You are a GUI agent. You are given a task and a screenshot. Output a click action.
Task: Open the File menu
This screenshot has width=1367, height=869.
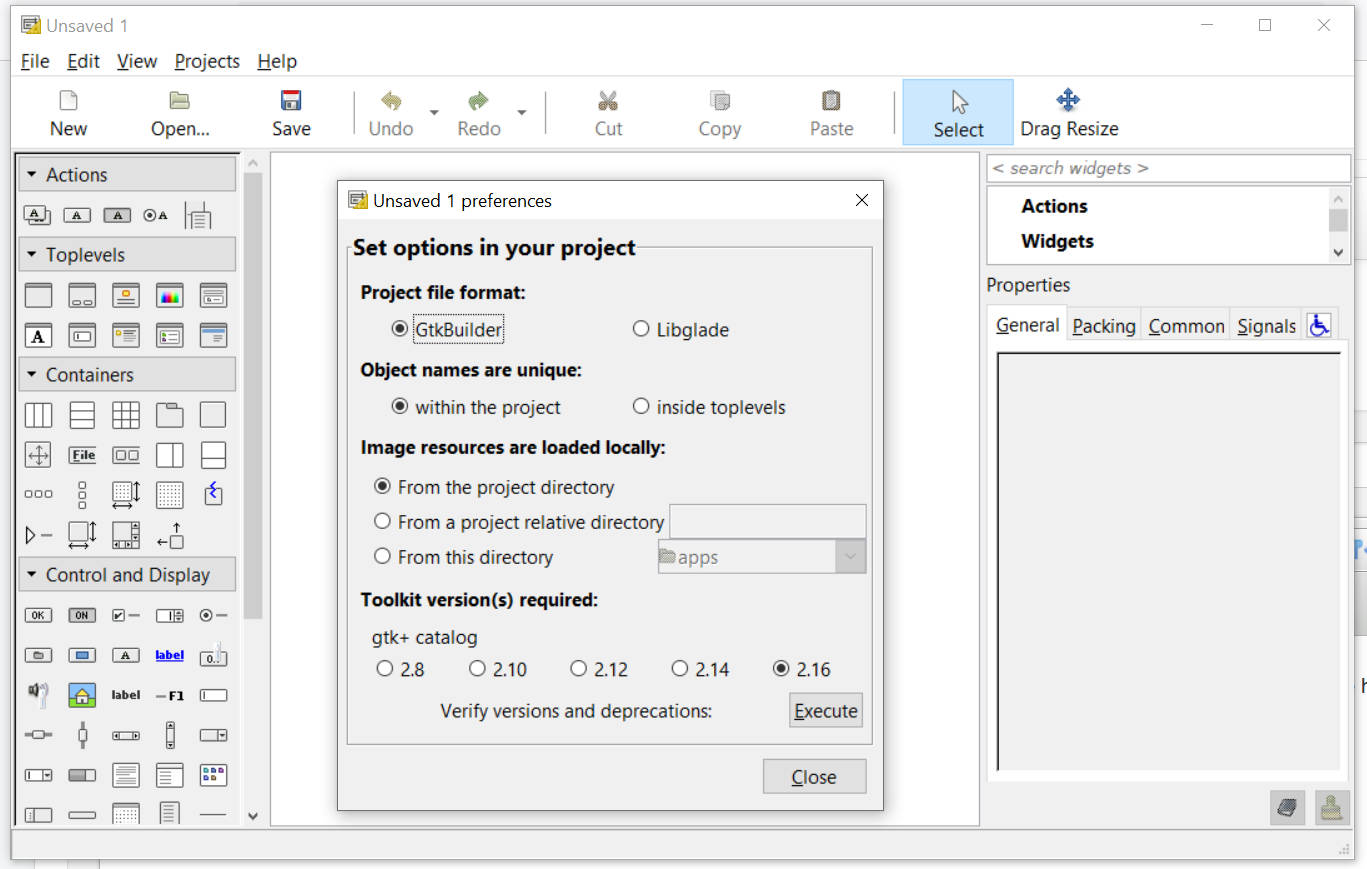(35, 61)
